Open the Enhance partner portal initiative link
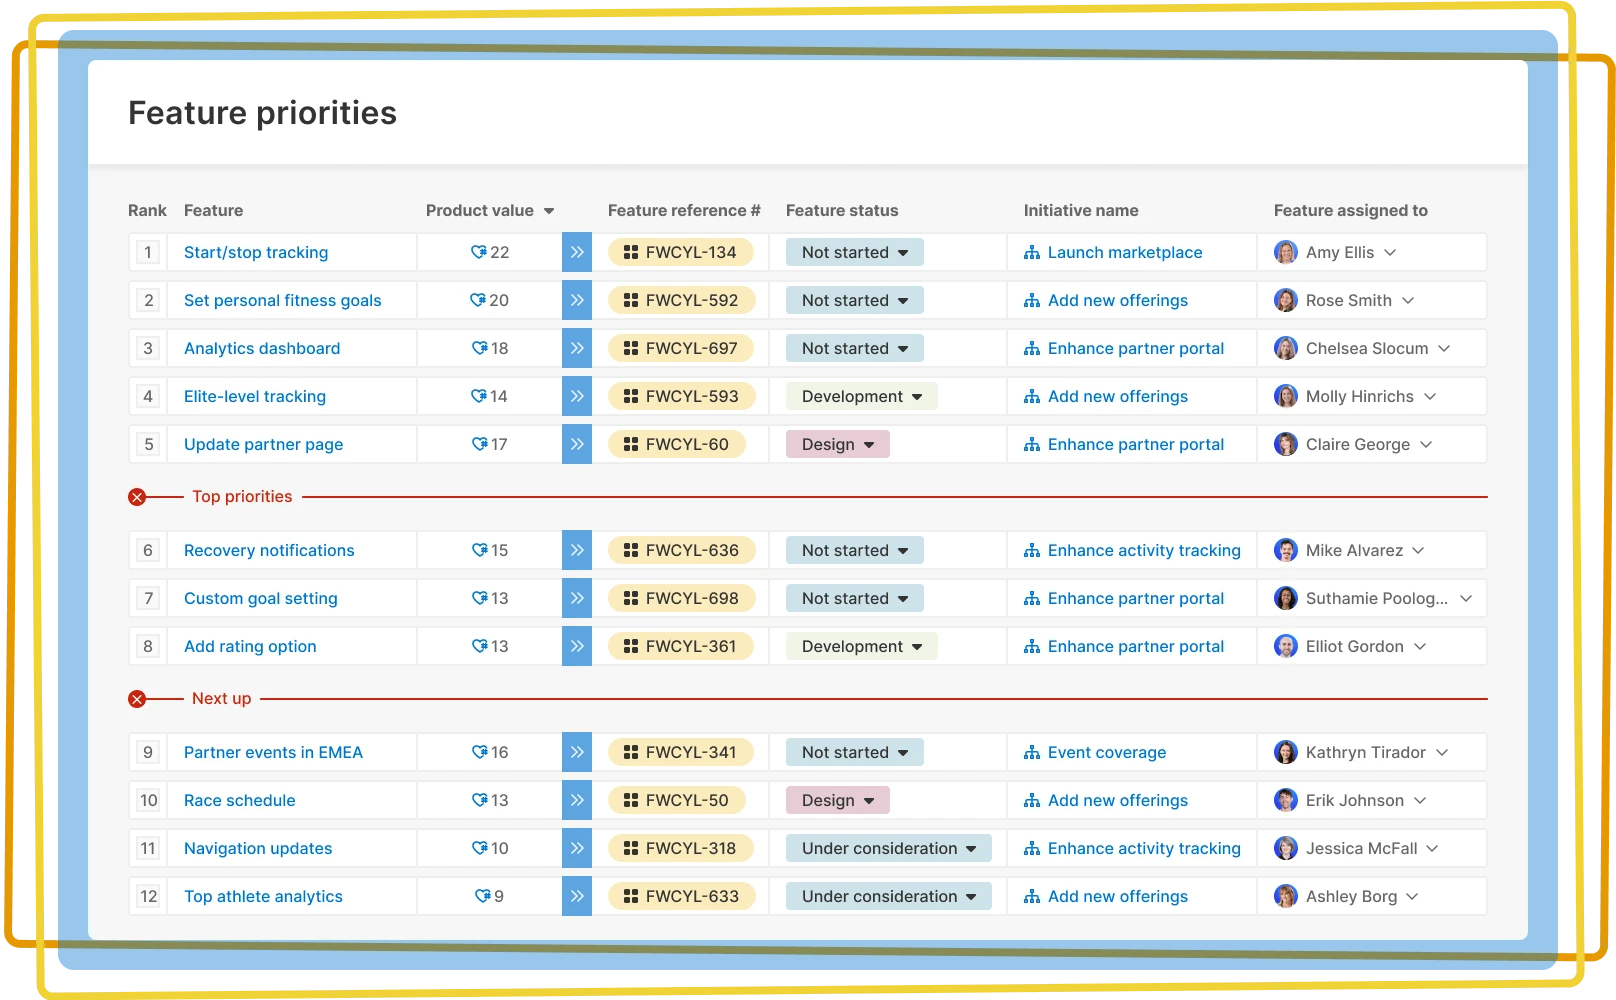The height and width of the screenshot is (1000, 1616). pyautogui.click(x=1136, y=348)
